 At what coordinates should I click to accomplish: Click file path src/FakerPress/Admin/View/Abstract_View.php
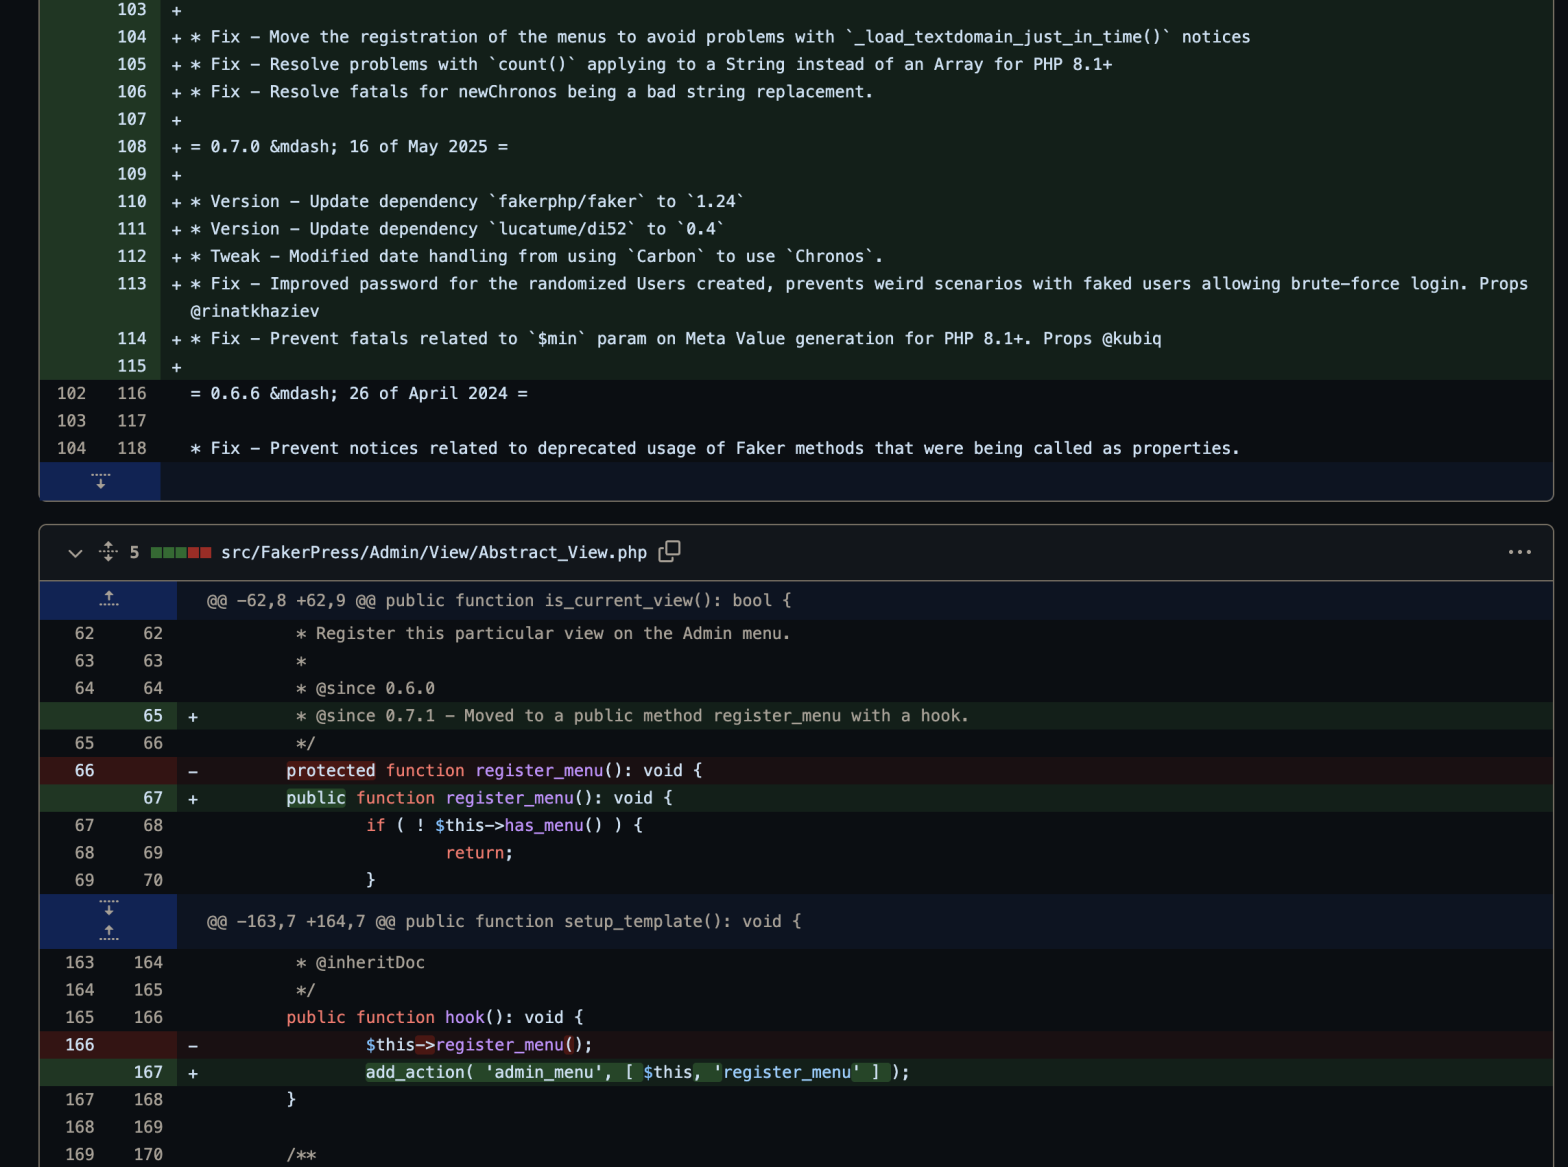click(434, 553)
